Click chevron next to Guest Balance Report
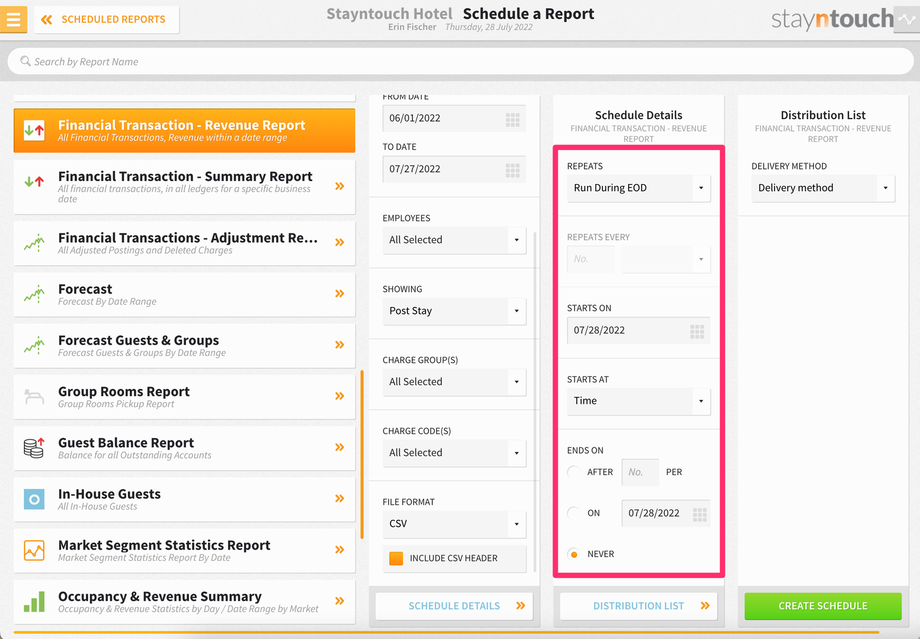 pyautogui.click(x=339, y=447)
